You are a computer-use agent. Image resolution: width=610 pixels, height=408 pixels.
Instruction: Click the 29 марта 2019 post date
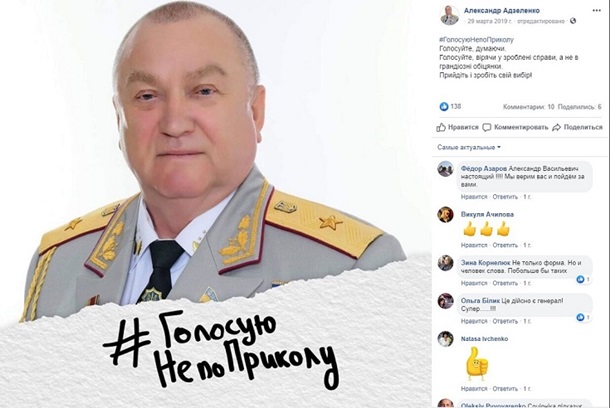pos(489,21)
